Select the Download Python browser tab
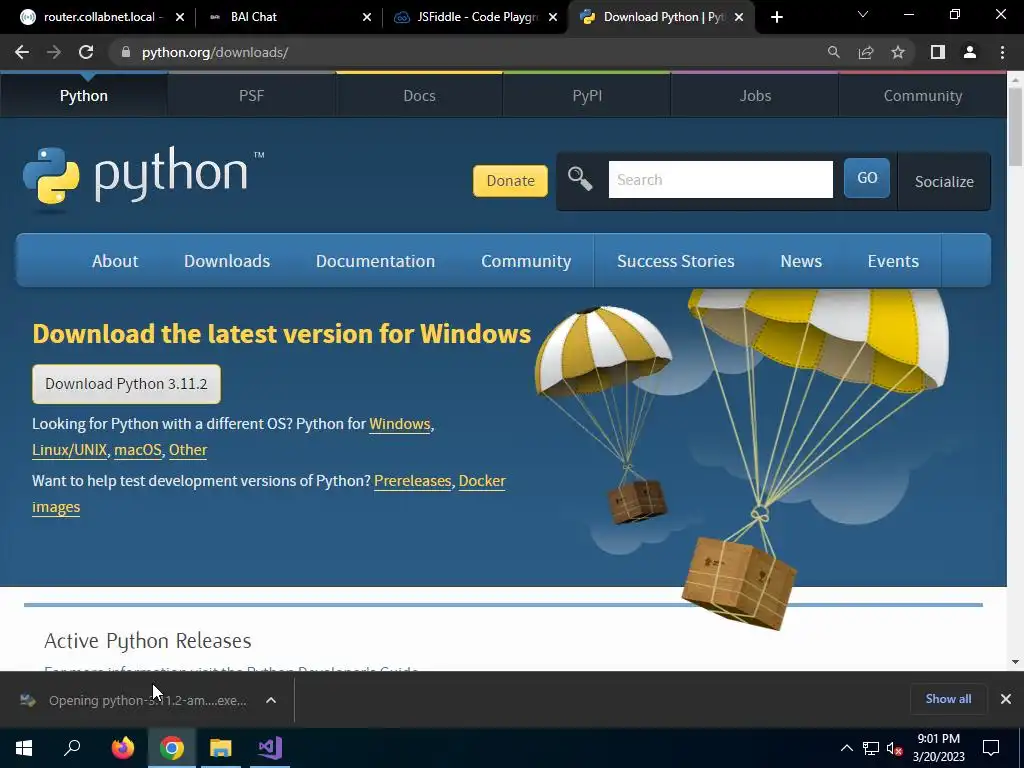 (661, 17)
